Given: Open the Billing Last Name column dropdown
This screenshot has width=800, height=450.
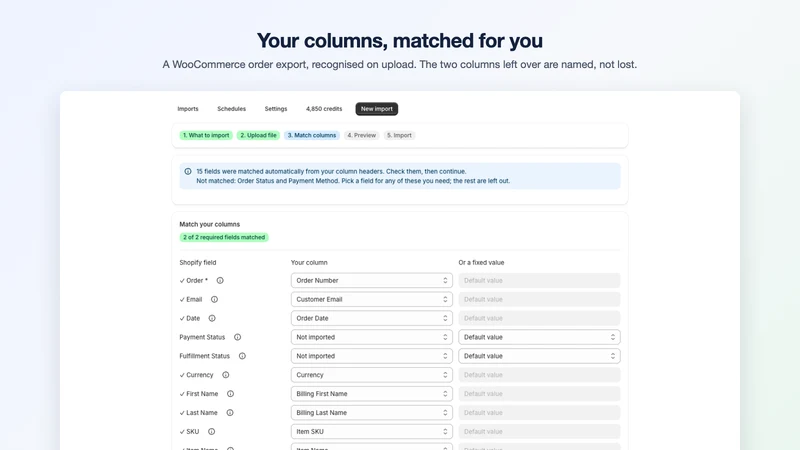Looking at the screenshot, I should [x=371, y=413].
